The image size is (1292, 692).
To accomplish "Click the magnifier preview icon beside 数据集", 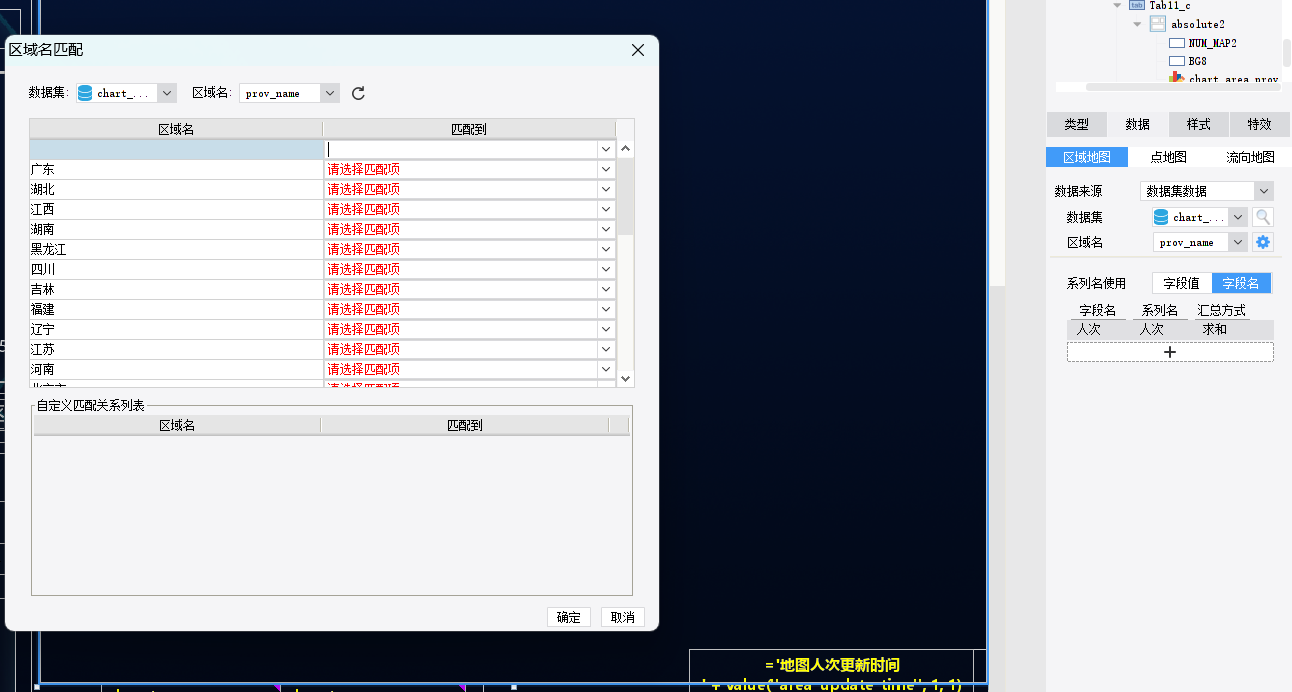I will coord(1263,217).
